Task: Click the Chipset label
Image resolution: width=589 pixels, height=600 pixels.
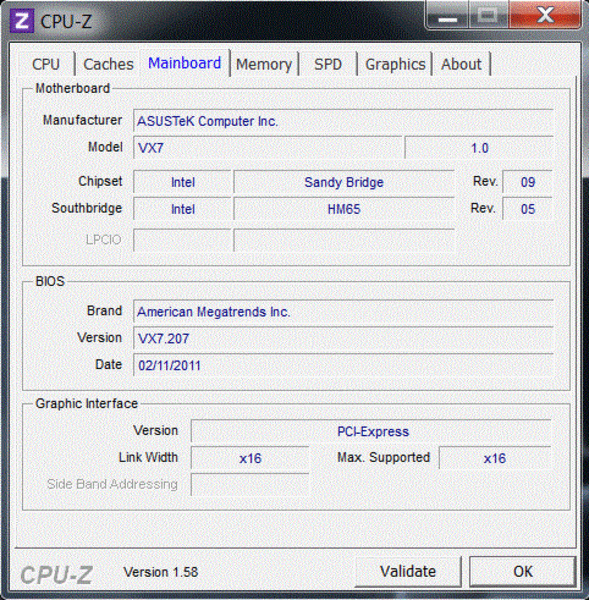Action: pyautogui.click(x=100, y=181)
